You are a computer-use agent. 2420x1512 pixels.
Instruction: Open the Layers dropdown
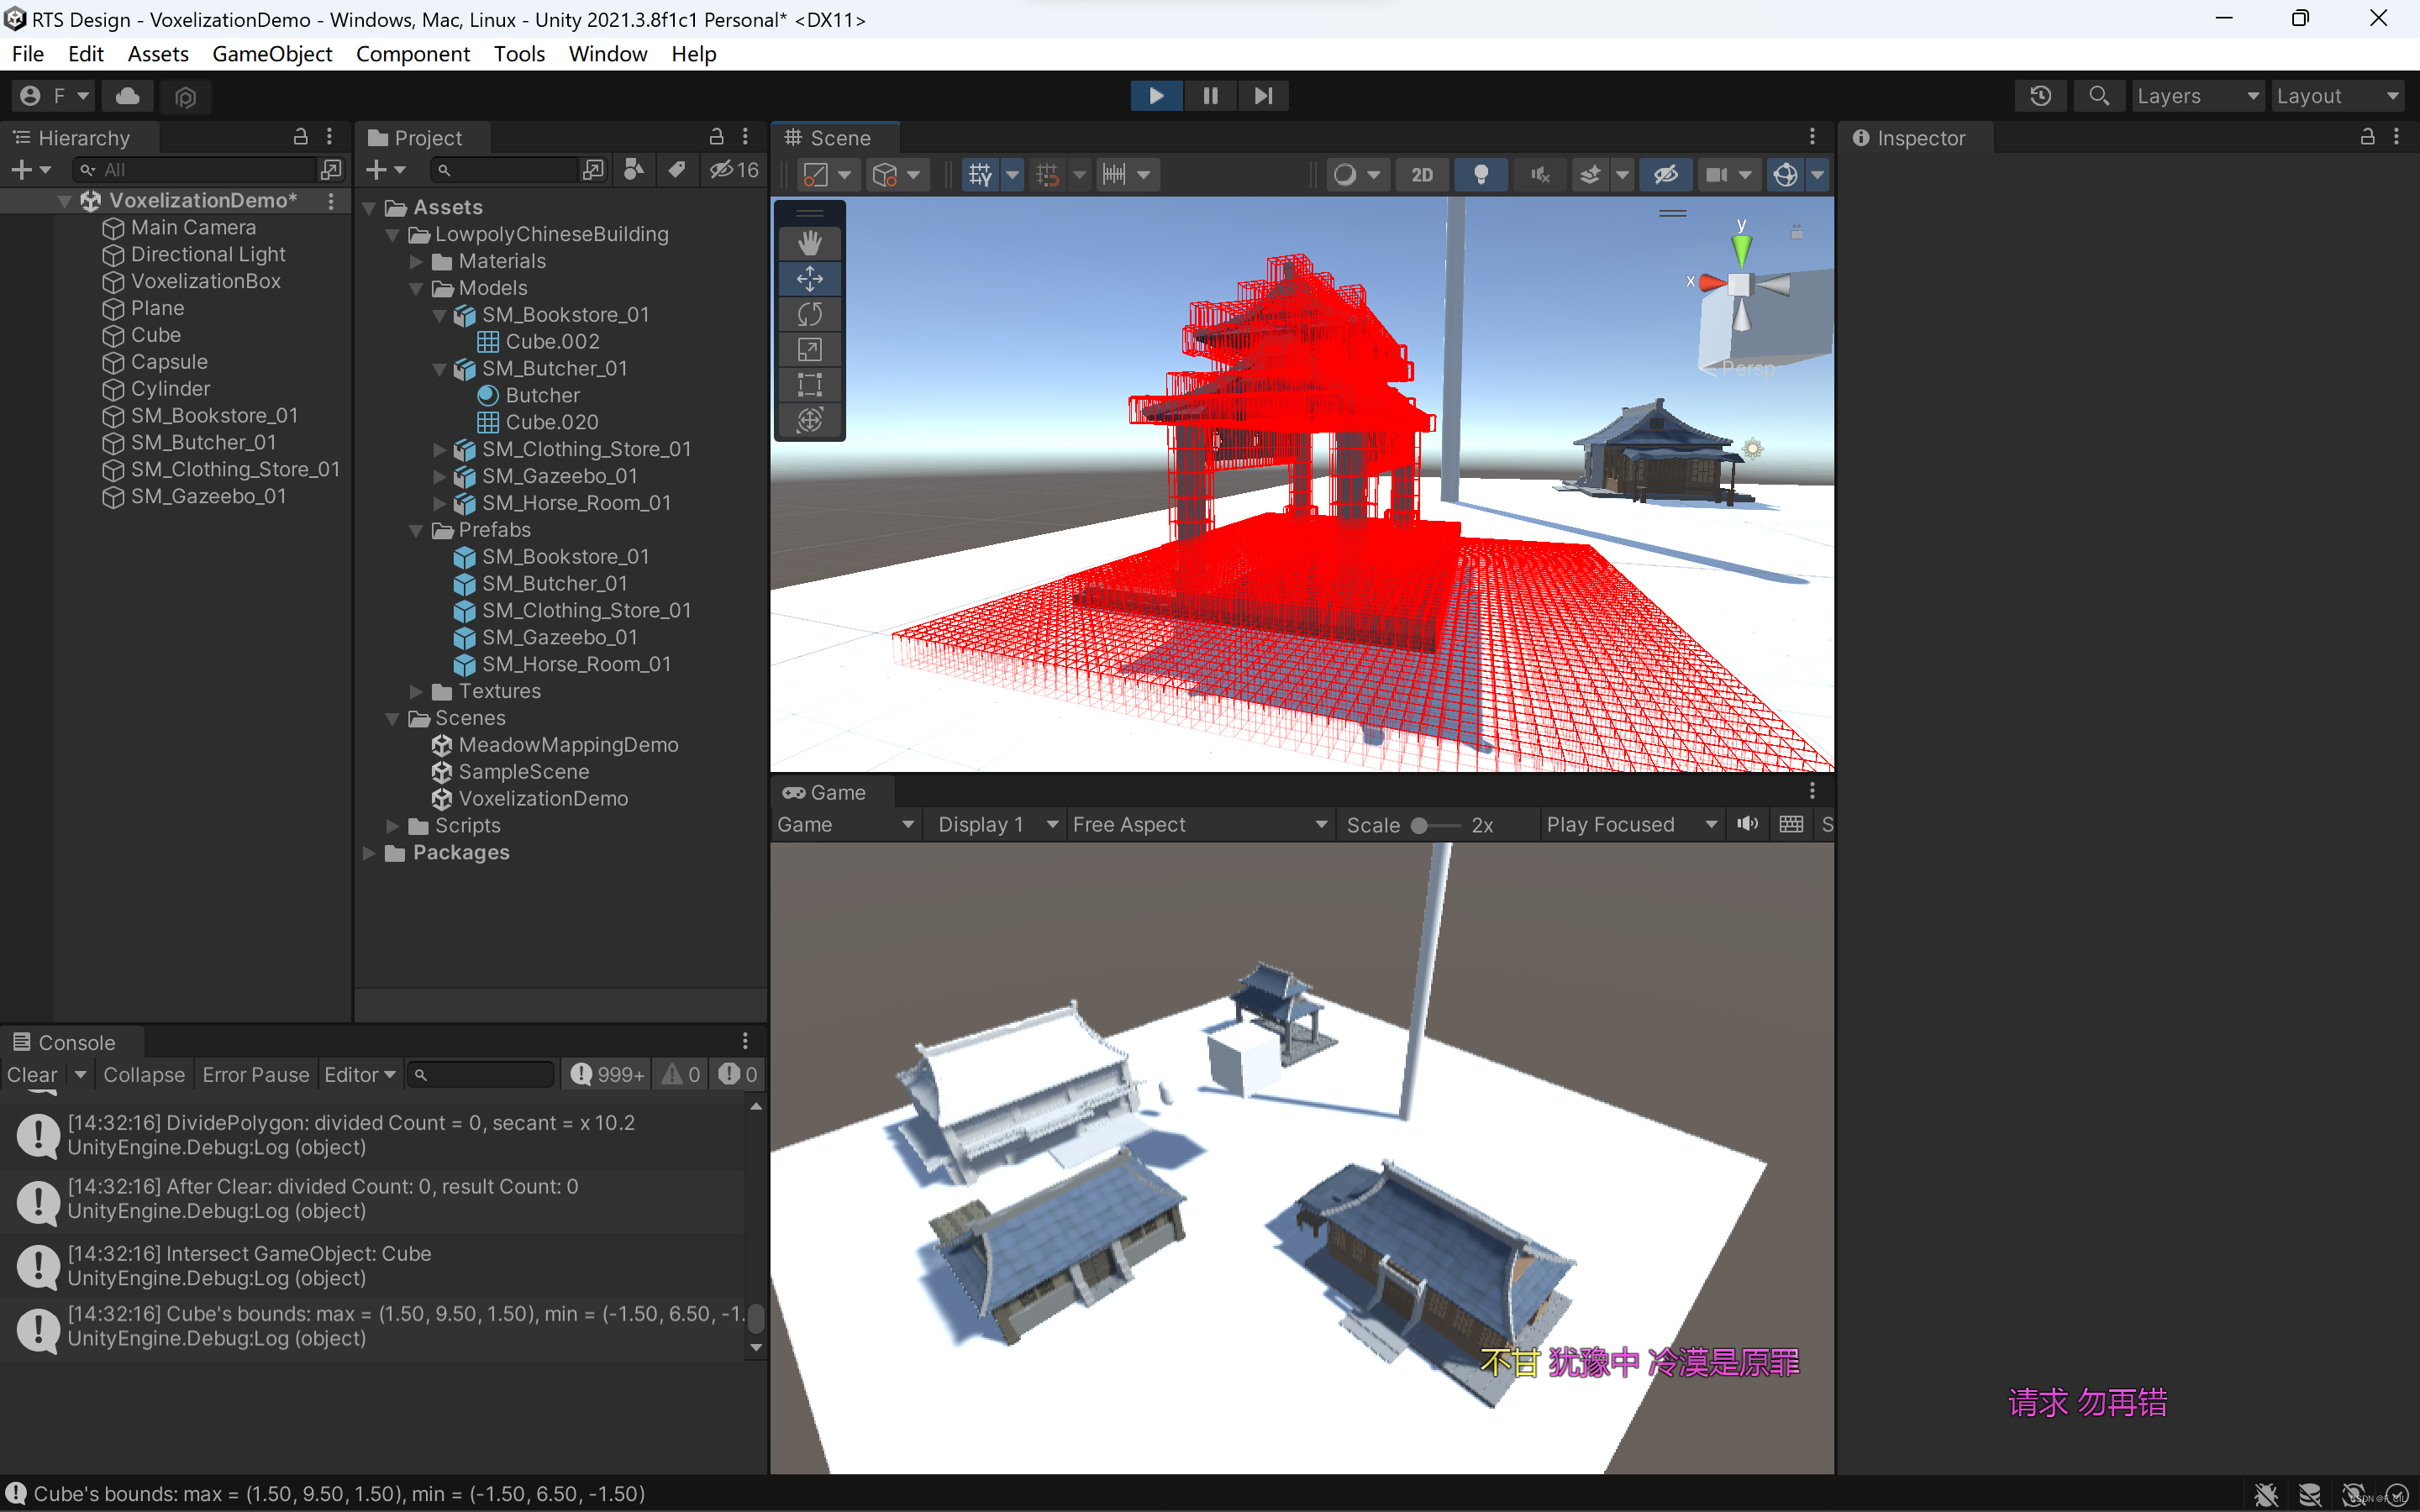(x=2197, y=95)
